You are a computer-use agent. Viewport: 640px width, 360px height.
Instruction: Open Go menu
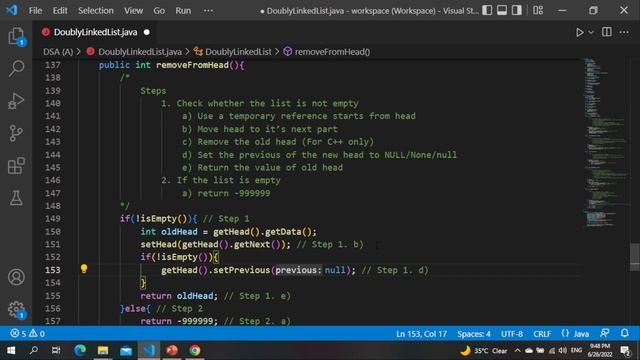(x=159, y=11)
